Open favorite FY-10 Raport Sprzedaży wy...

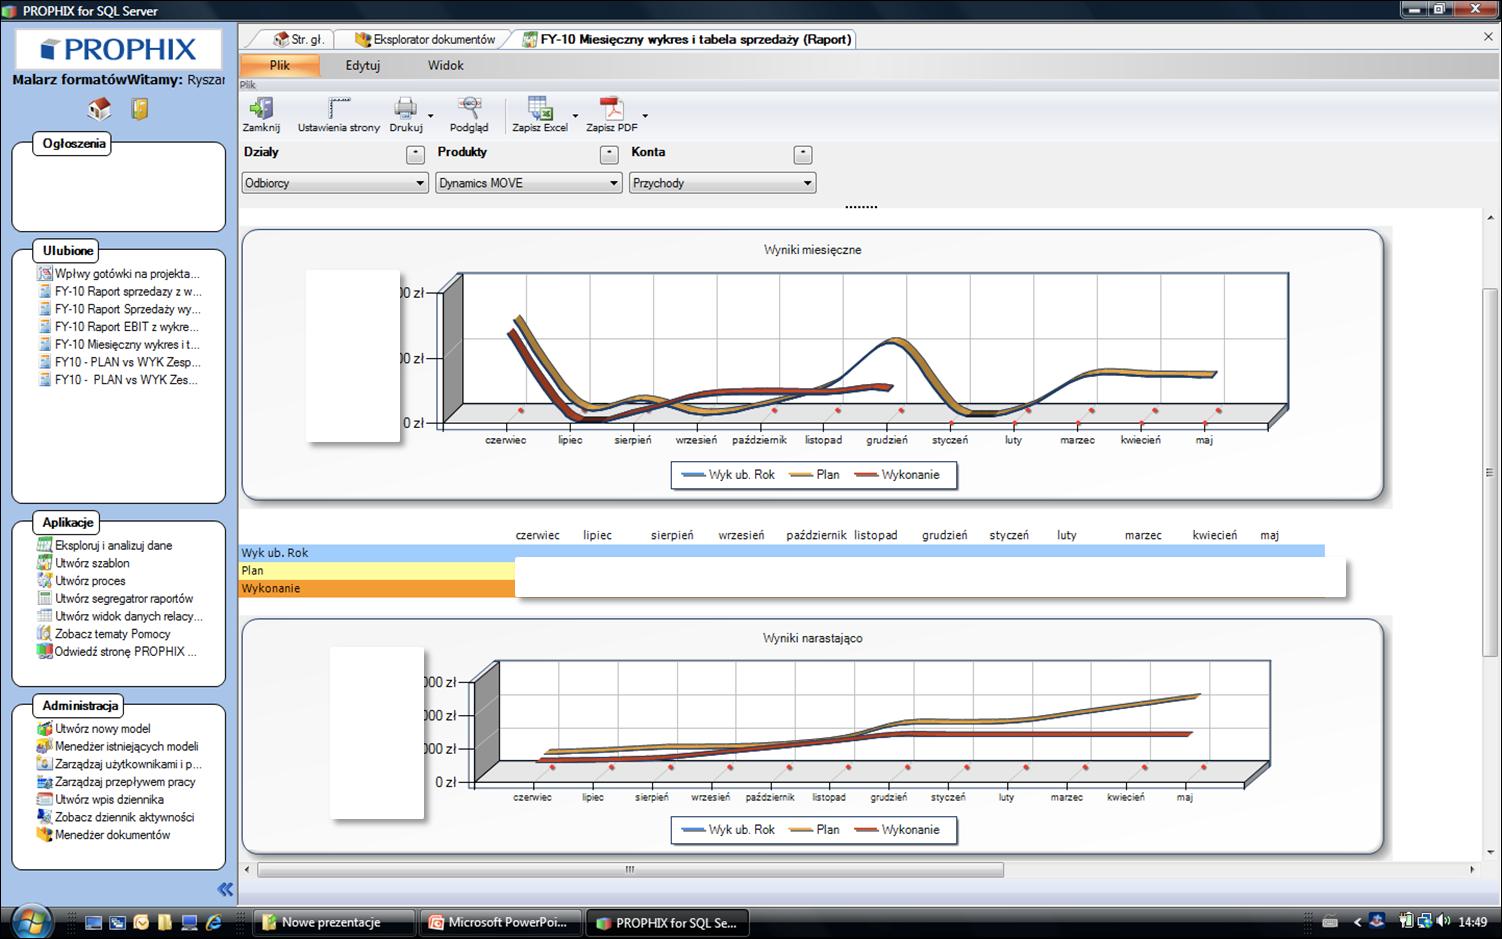[x=128, y=309]
